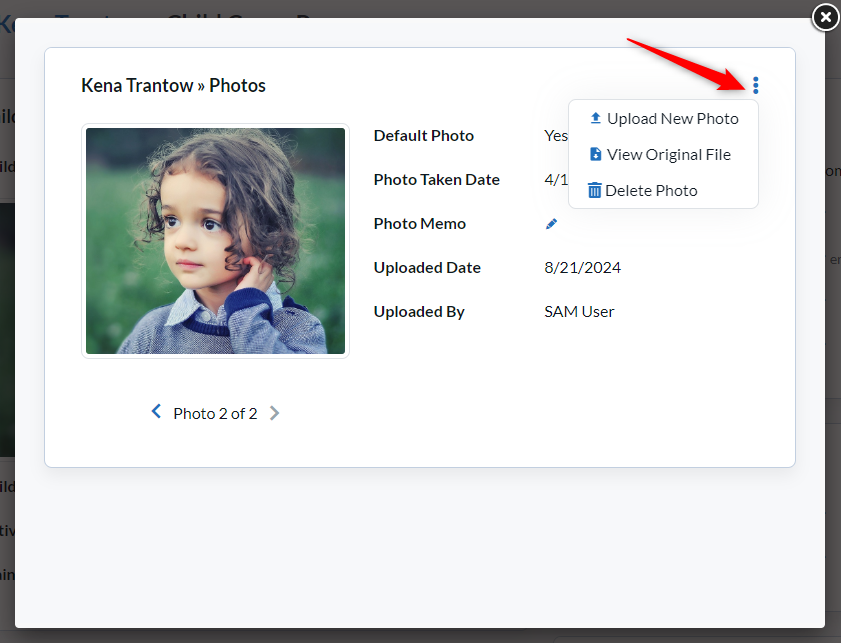Open the child's photo thumbnail
Screen dimensions: 841x643
tap(215, 241)
